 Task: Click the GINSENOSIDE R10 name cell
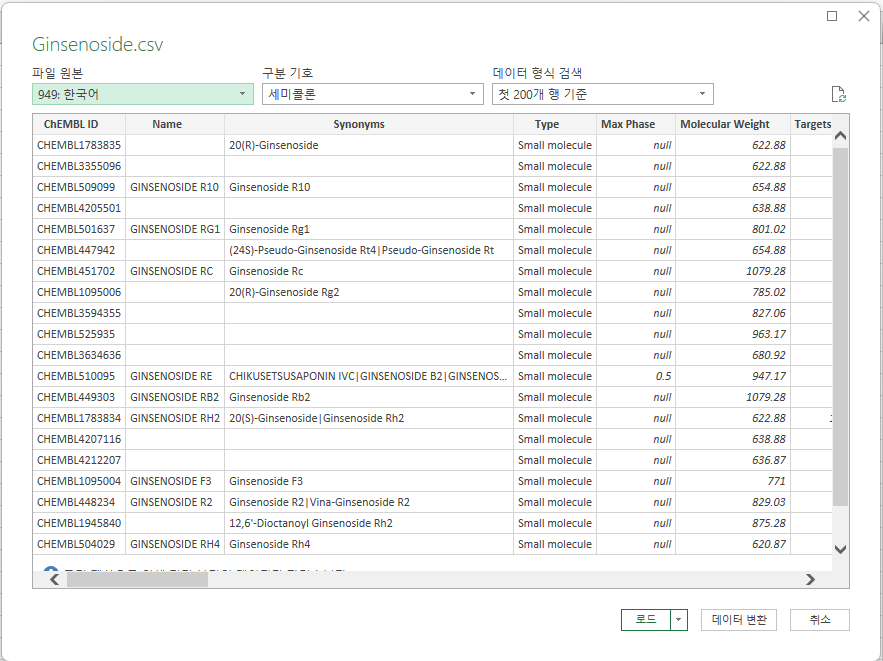(175, 187)
